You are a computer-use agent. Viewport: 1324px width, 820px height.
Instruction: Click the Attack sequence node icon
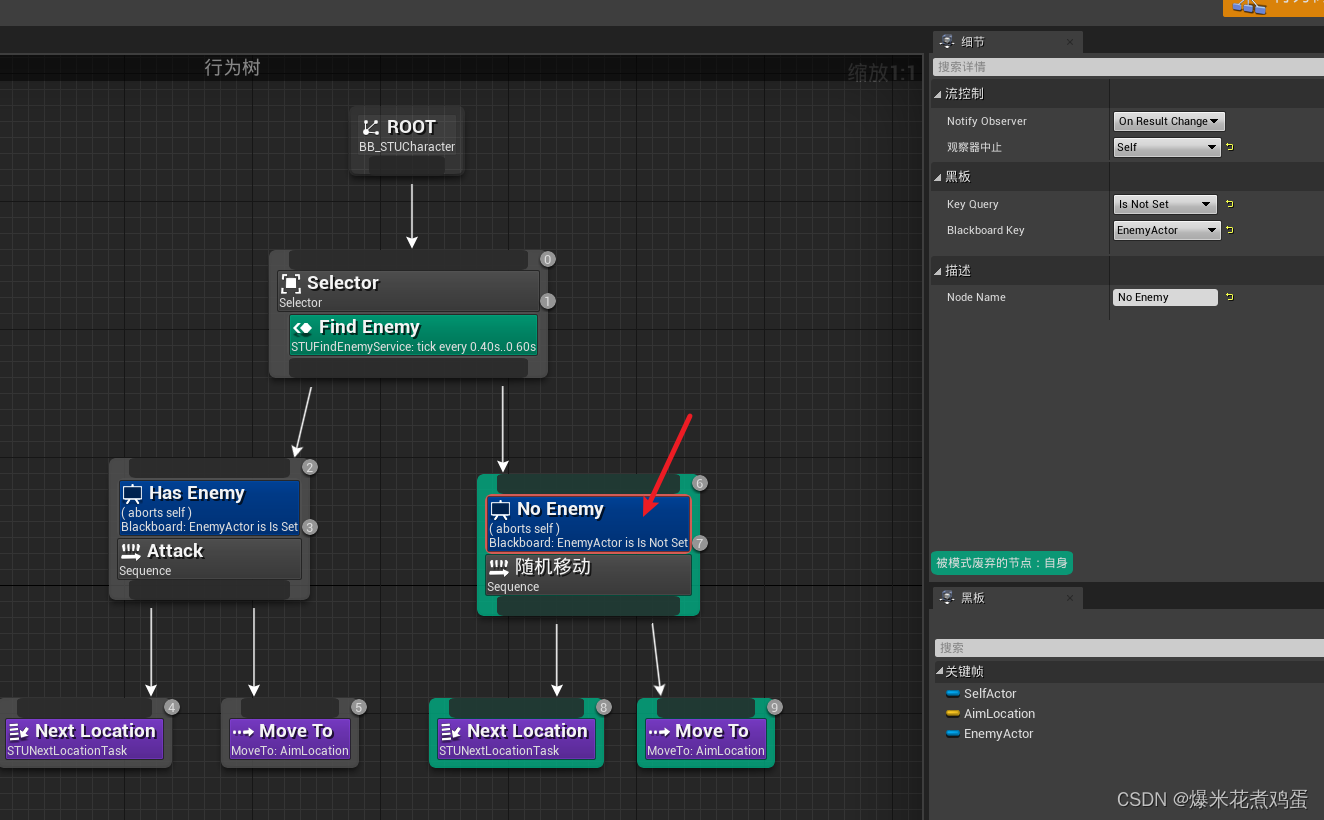[133, 551]
